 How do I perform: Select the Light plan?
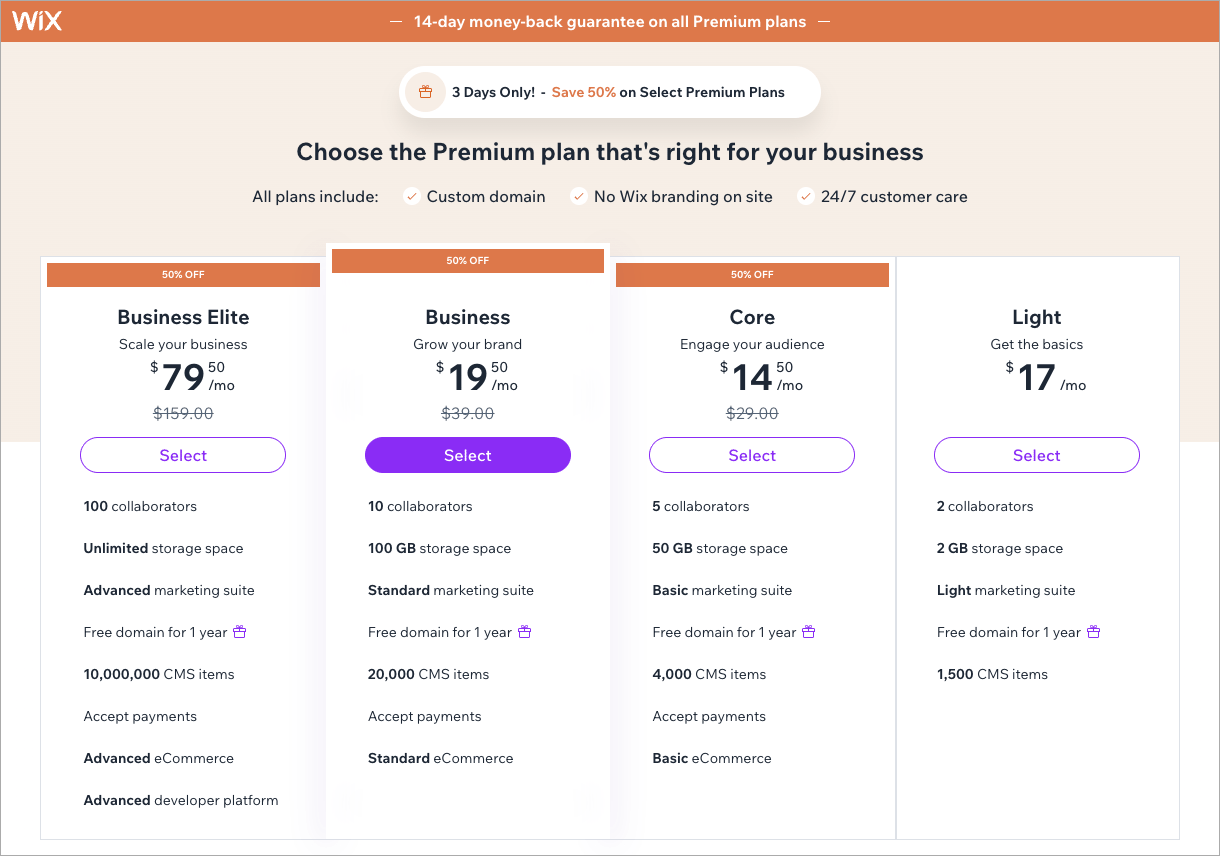click(1036, 455)
